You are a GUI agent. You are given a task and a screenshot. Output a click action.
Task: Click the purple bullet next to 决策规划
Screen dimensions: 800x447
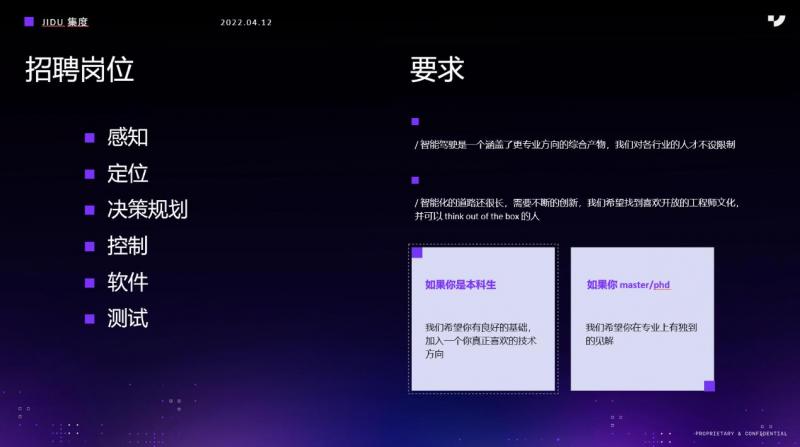(90, 210)
